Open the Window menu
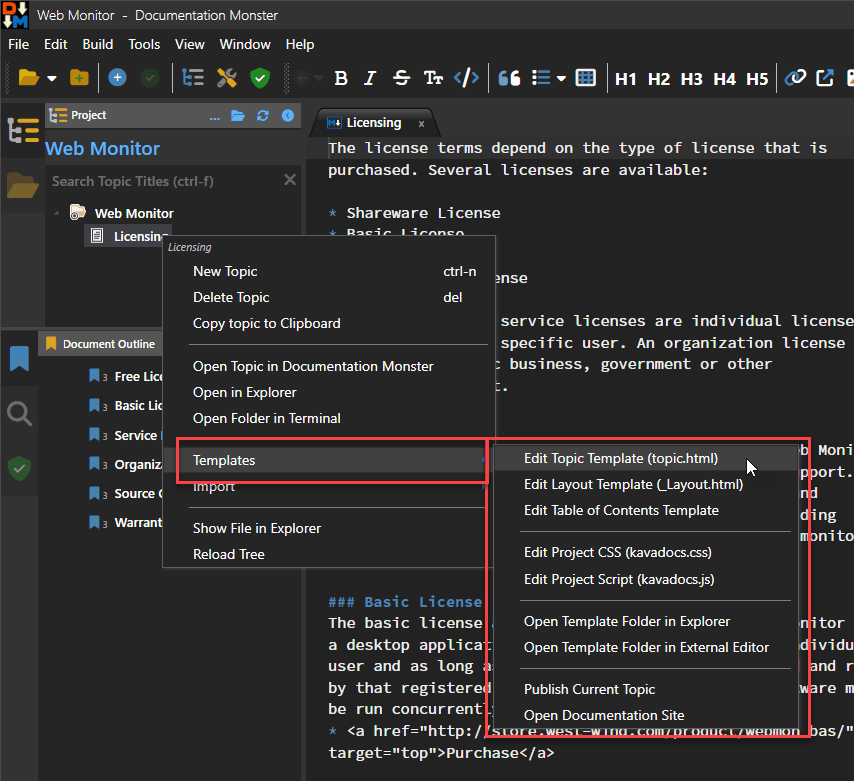 coord(245,44)
